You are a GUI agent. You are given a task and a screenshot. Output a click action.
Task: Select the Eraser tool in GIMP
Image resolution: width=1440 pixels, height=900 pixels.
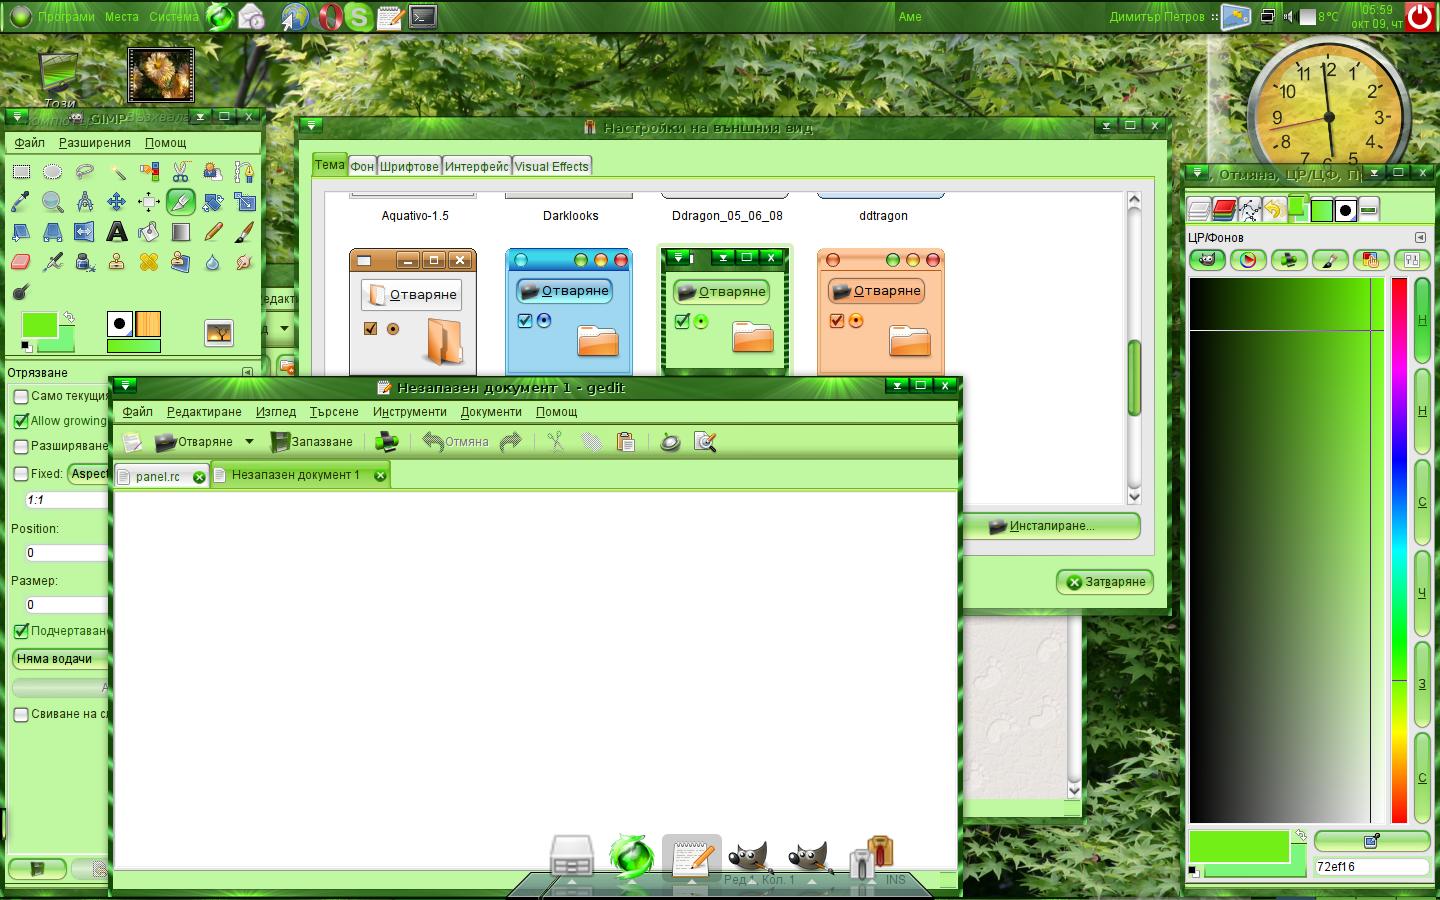pos(21,262)
